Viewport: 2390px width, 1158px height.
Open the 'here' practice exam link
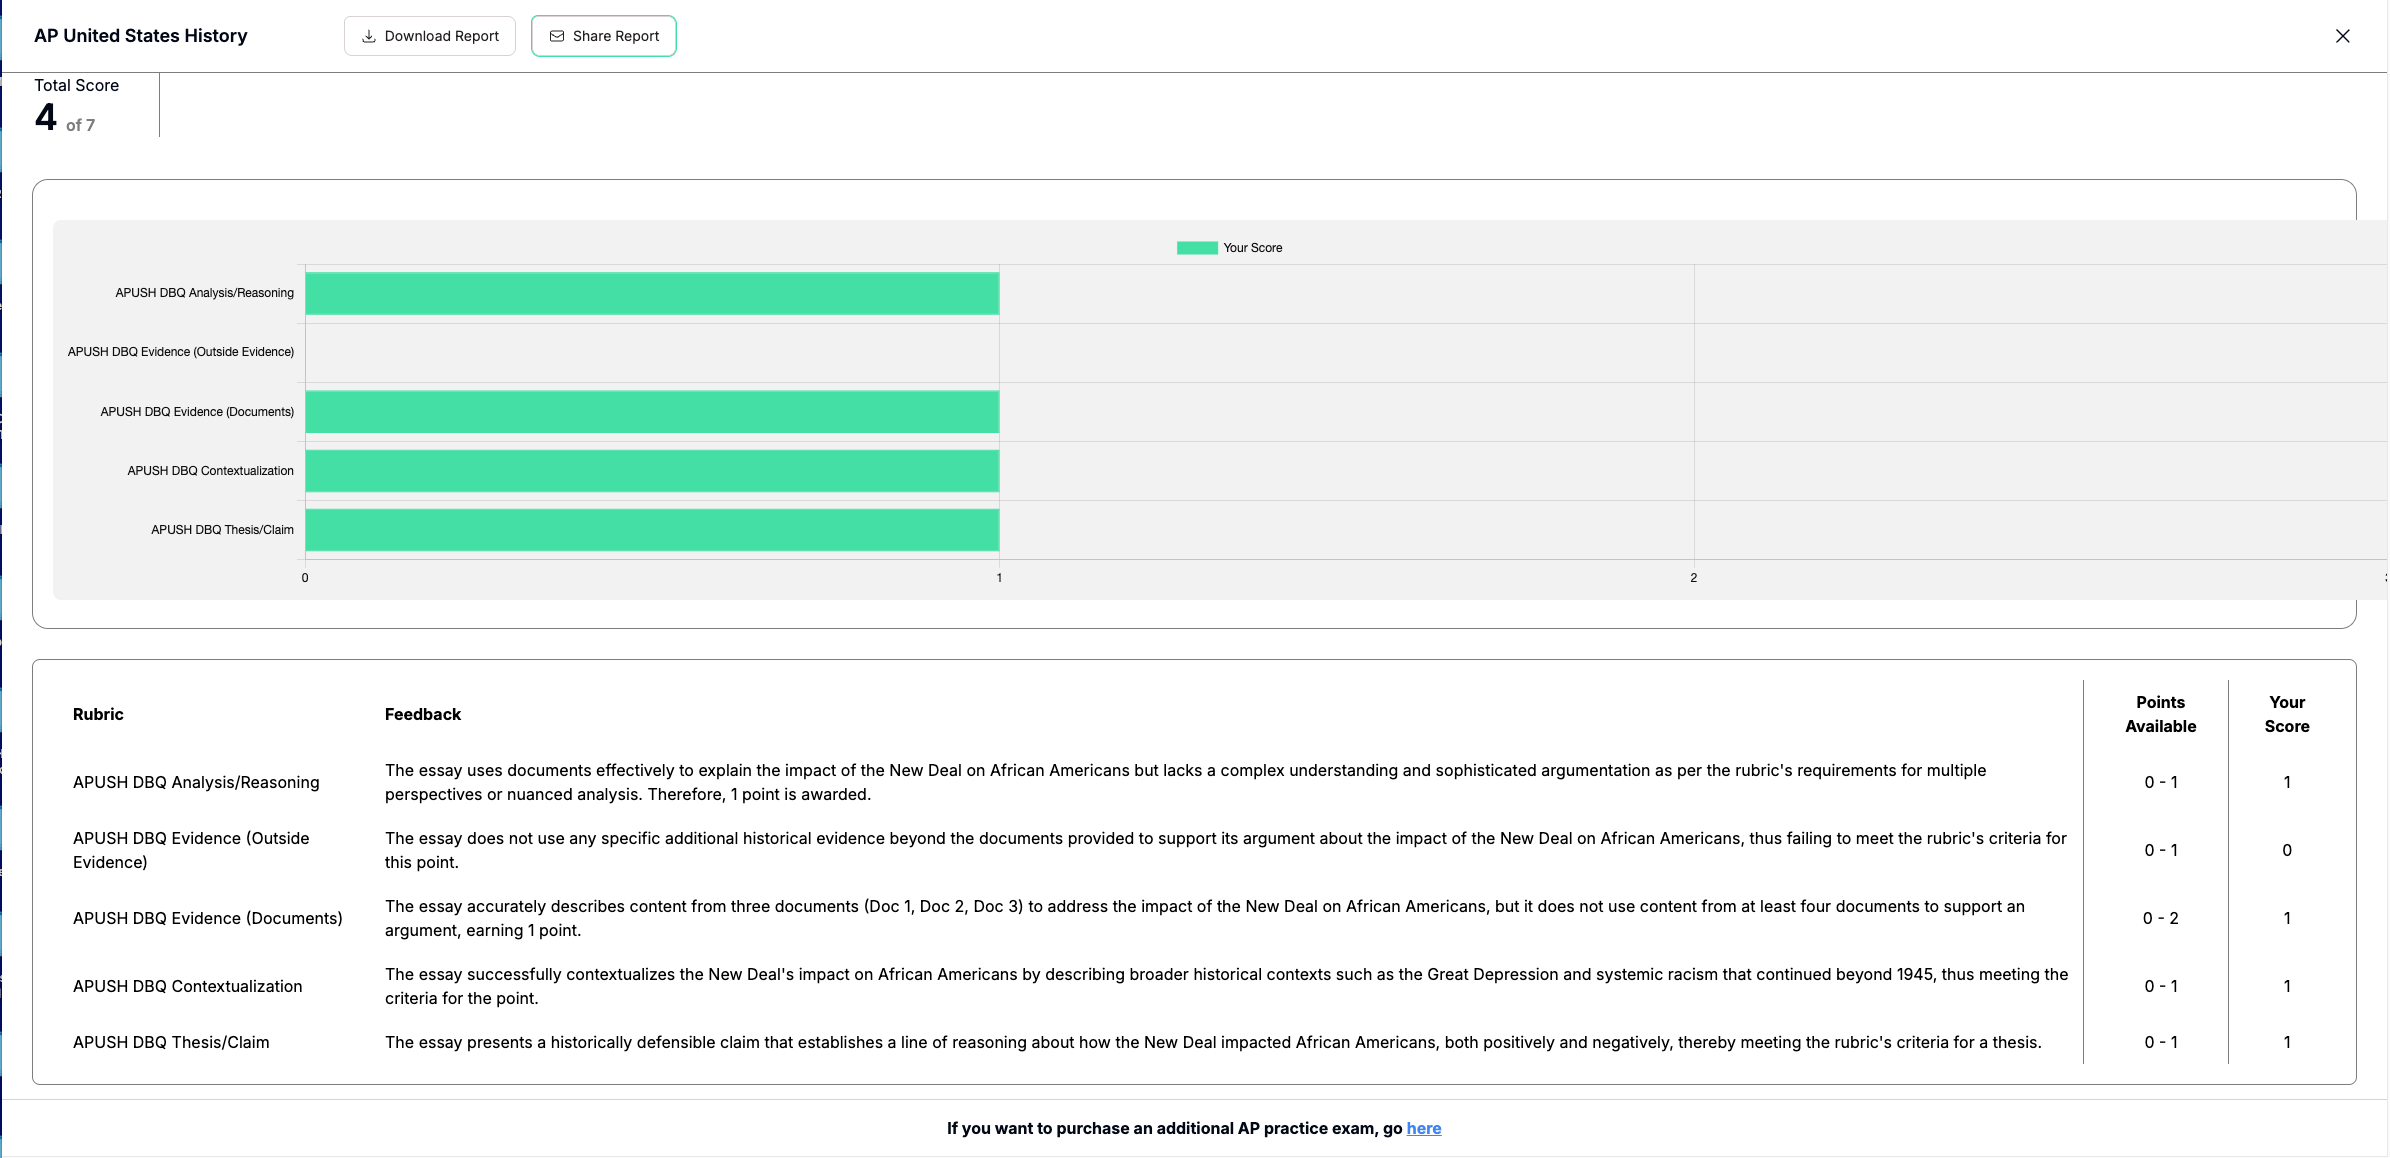pyautogui.click(x=1423, y=1128)
